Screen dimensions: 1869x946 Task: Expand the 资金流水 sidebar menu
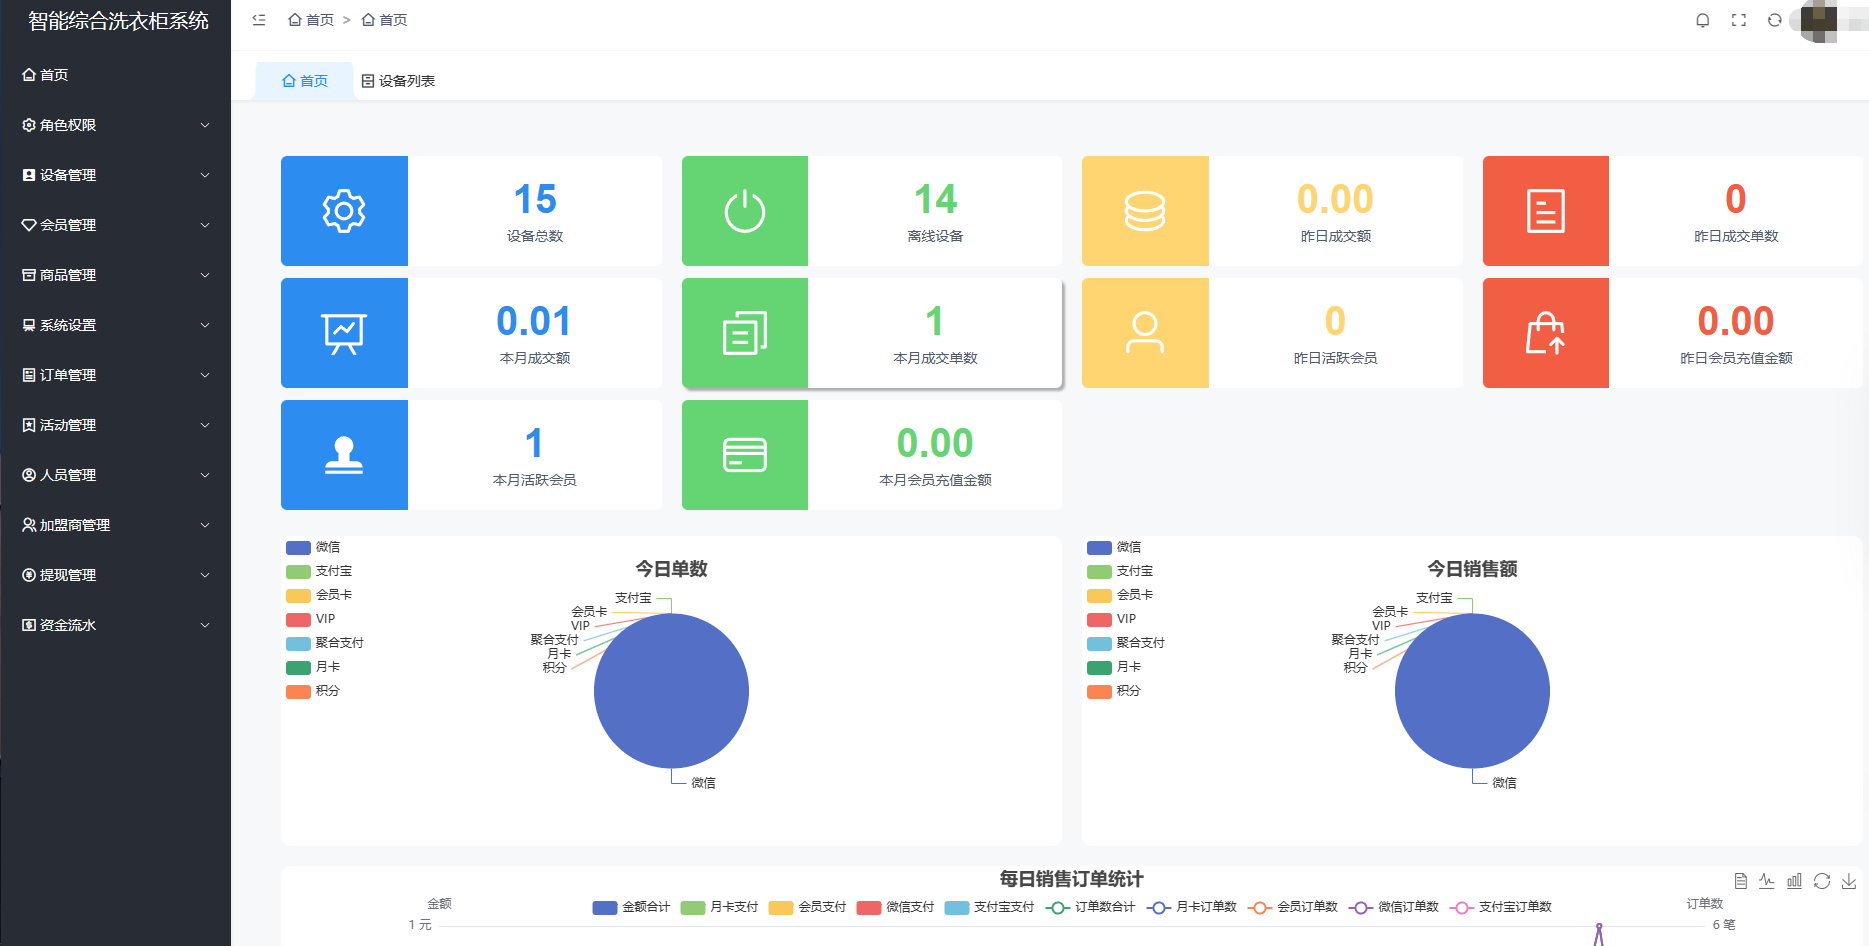[115, 625]
